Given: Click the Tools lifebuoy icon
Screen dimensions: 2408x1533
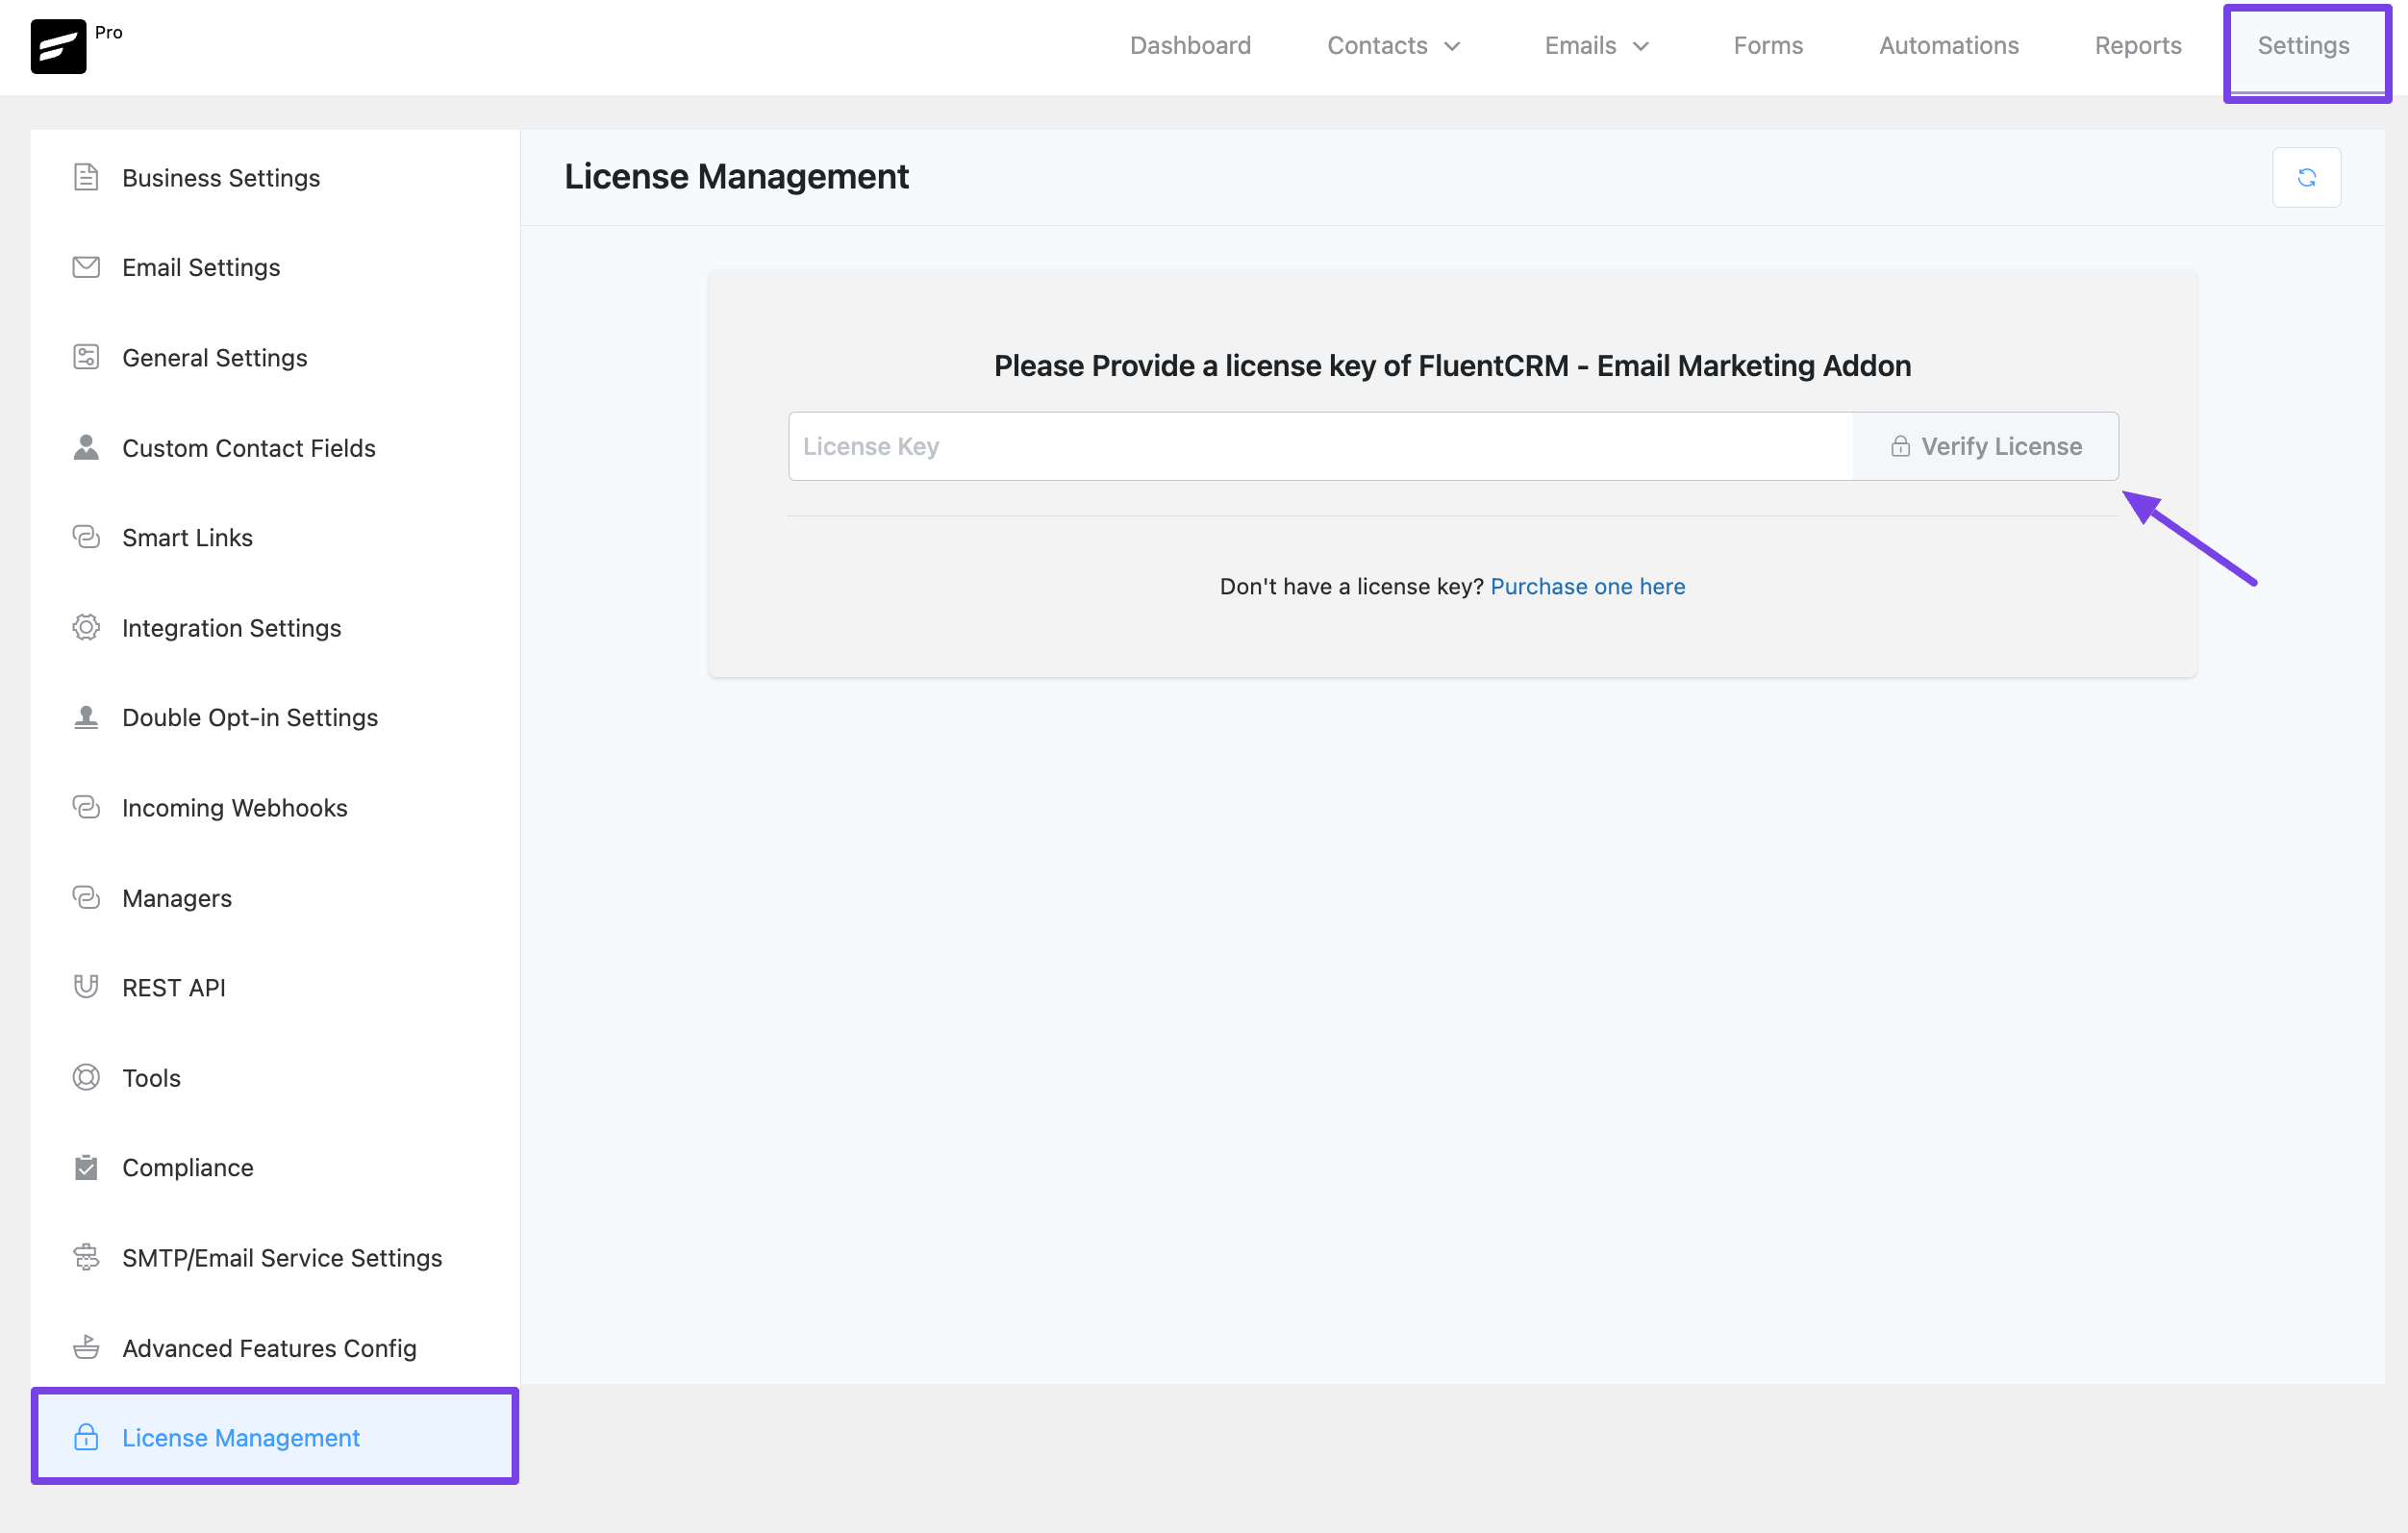Looking at the screenshot, I should 86,1077.
